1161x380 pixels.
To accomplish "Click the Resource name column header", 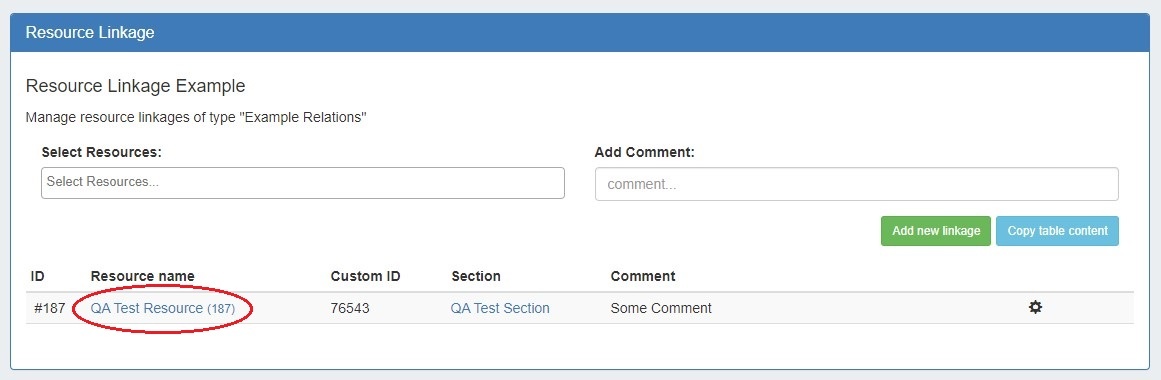I will (x=143, y=276).
